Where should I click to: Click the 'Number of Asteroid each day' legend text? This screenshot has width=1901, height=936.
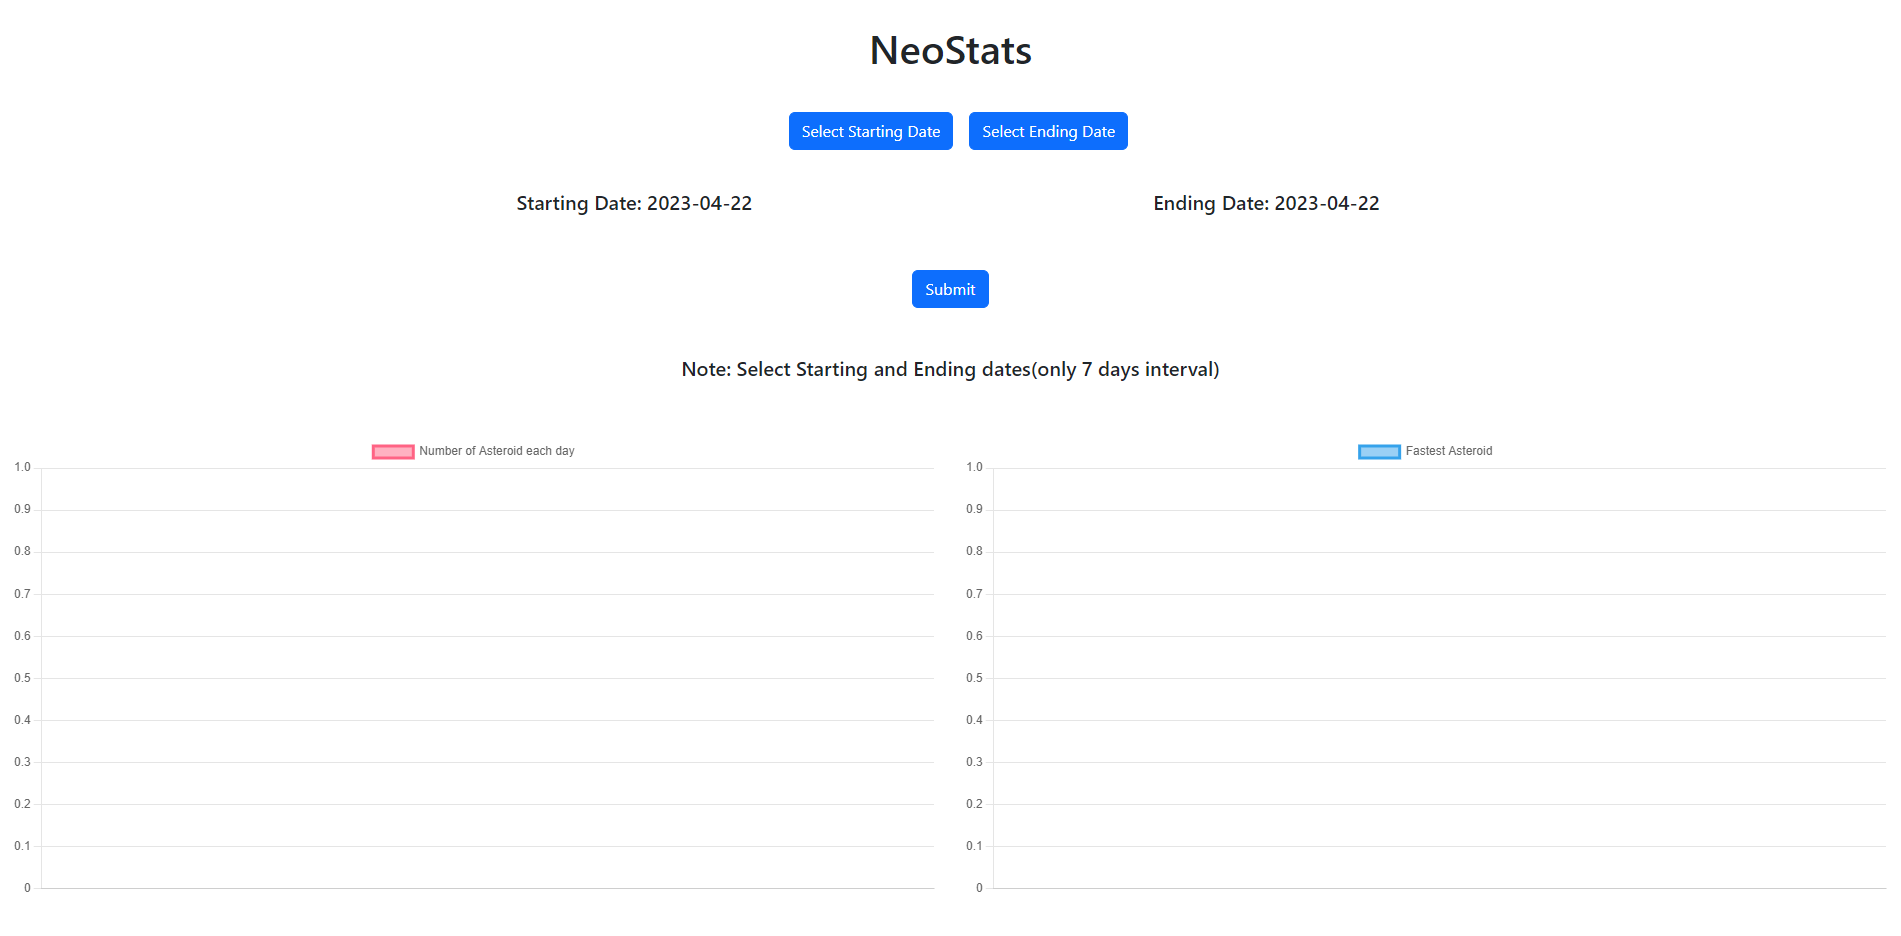pyautogui.click(x=497, y=451)
